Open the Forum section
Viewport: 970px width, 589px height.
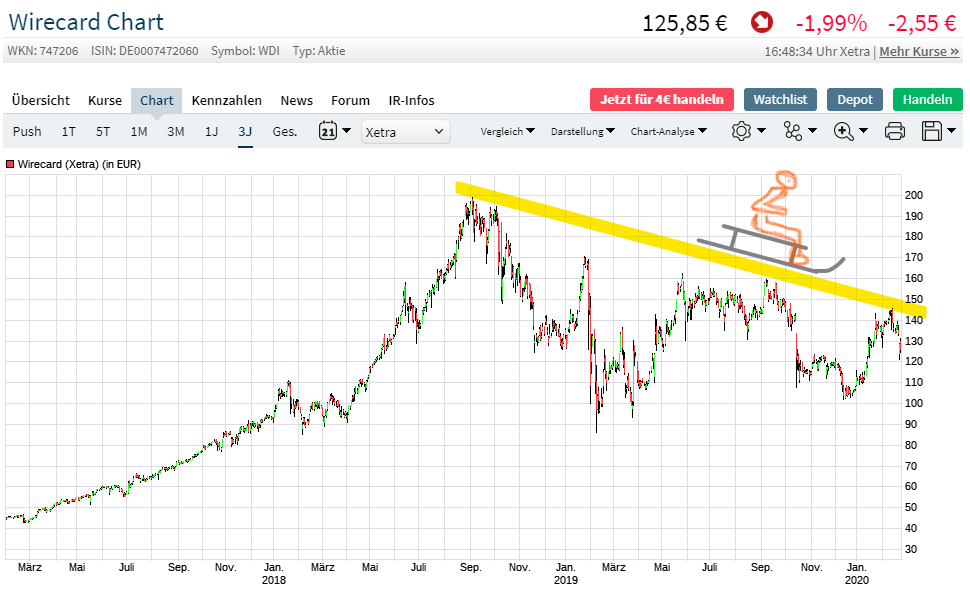[350, 100]
